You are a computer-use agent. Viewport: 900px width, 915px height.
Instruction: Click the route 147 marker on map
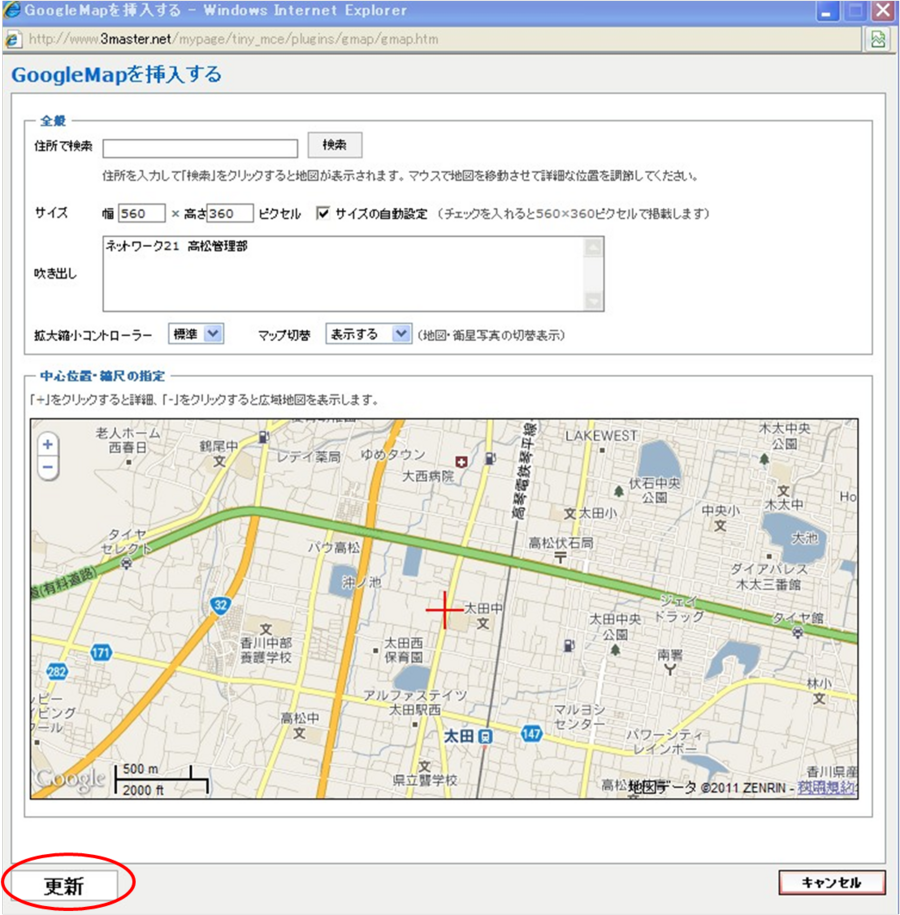click(x=531, y=734)
